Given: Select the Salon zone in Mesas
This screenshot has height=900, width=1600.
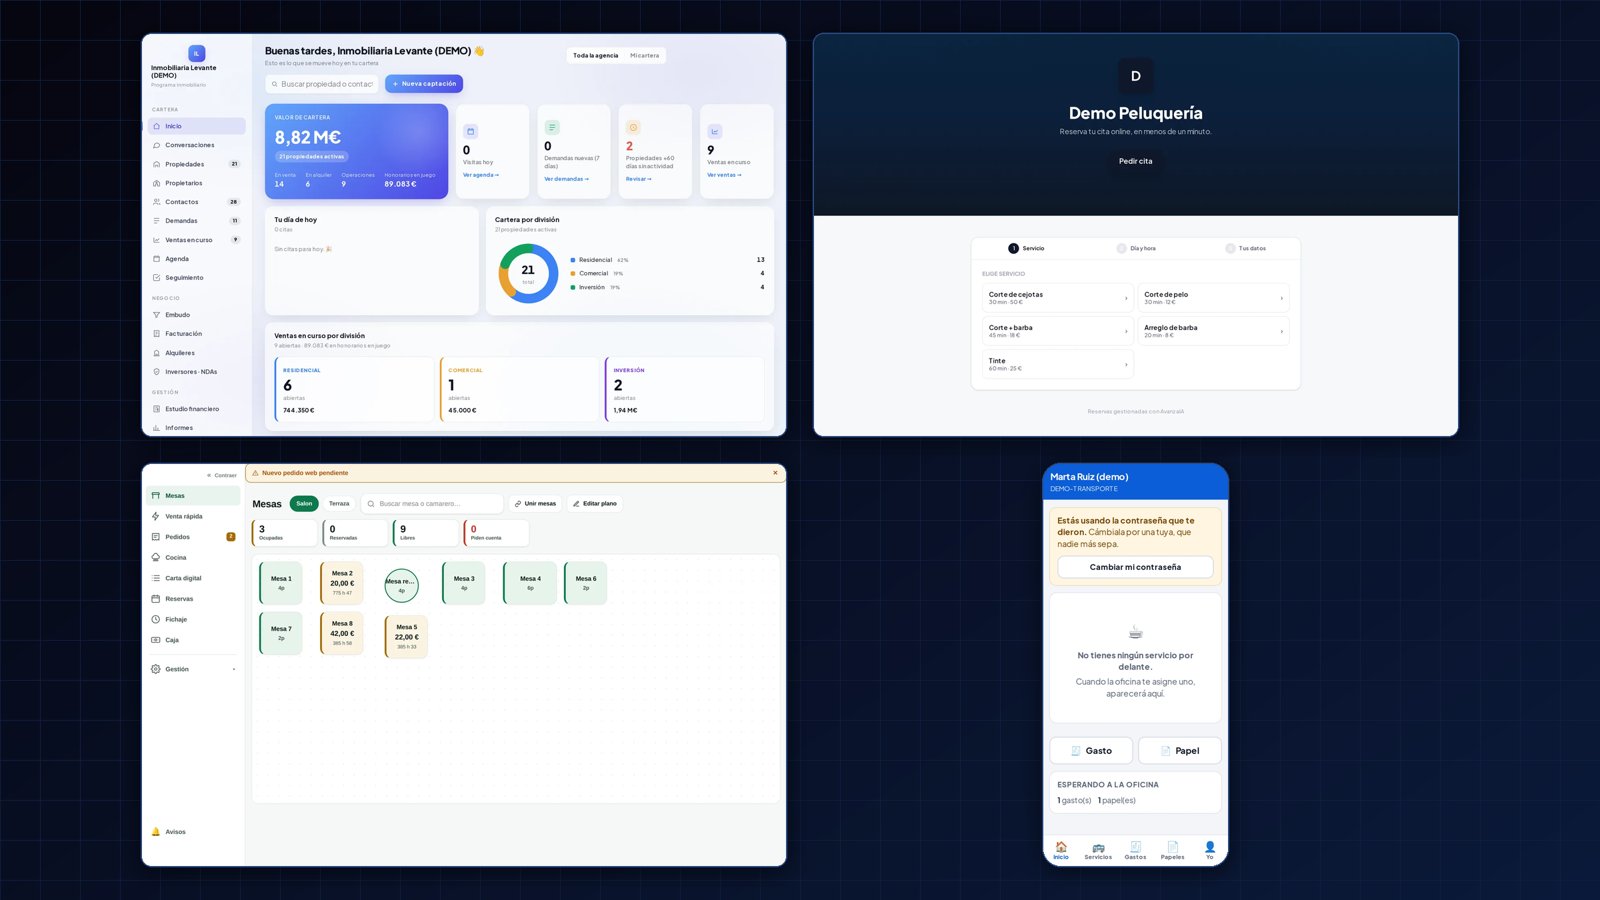Looking at the screenshot, I should pyautogui.click(x=304, y=504).
